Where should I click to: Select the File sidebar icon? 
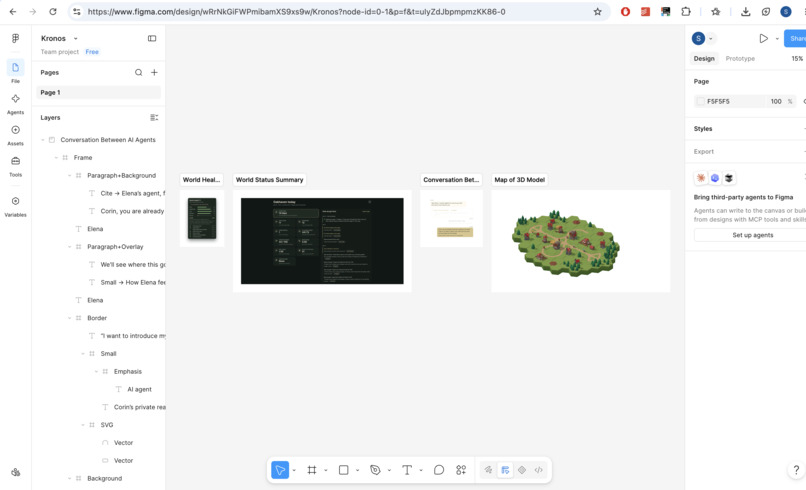15,67
